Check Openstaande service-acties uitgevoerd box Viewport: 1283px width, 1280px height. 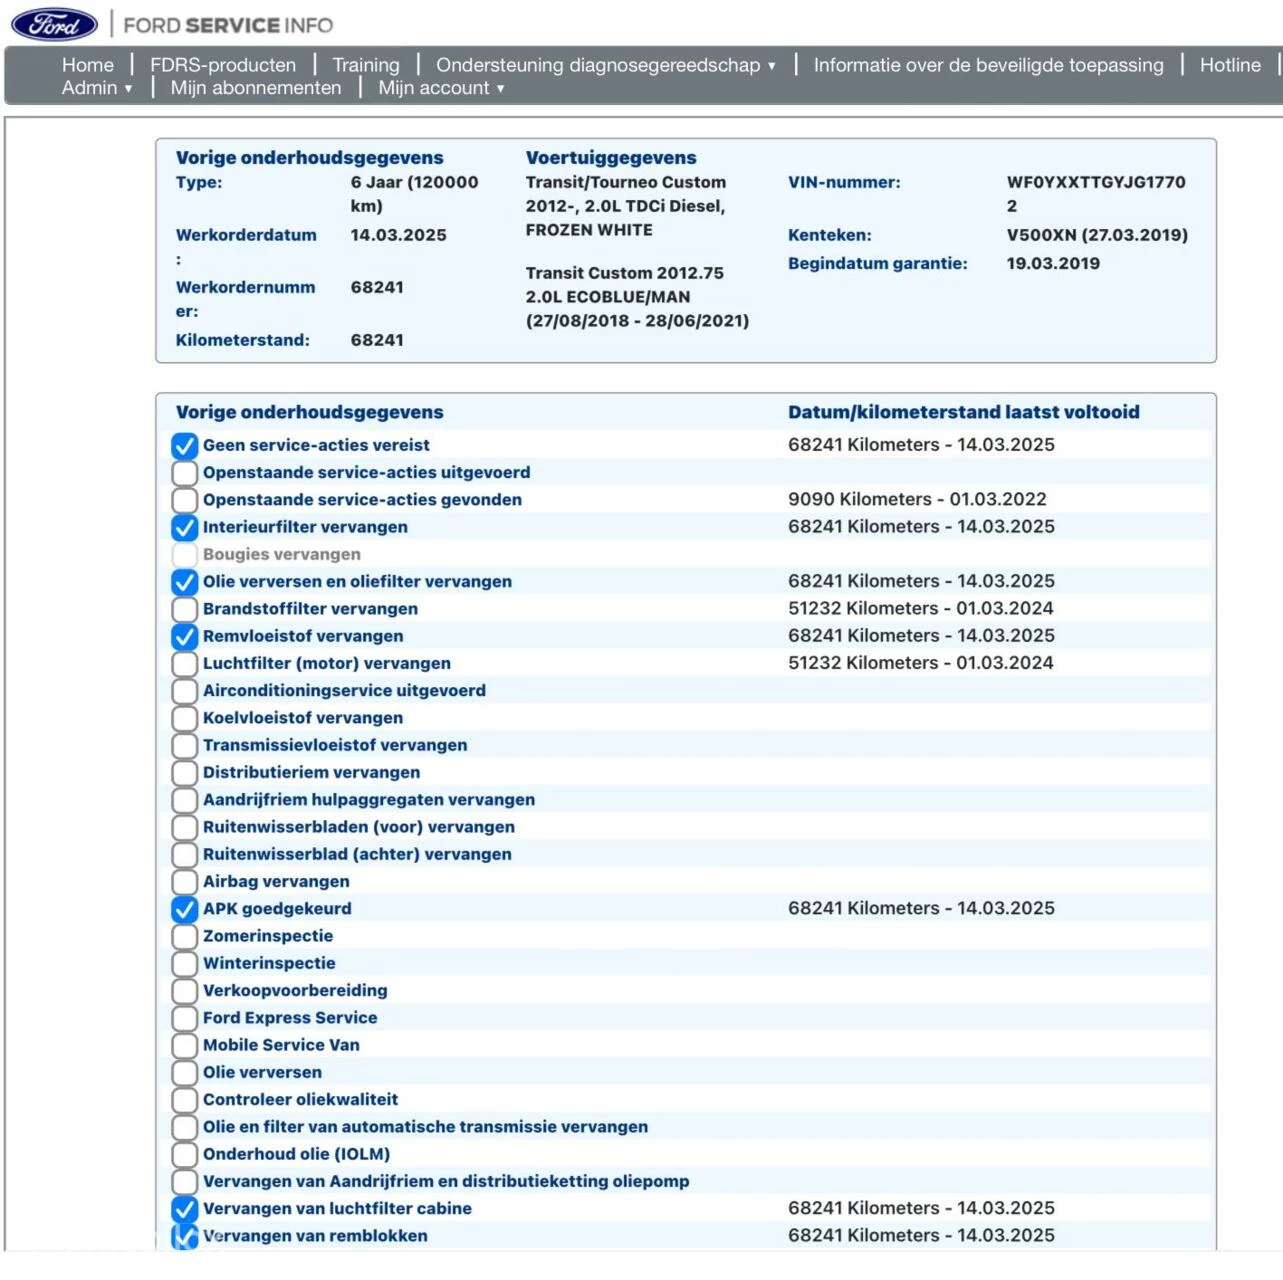184,472
